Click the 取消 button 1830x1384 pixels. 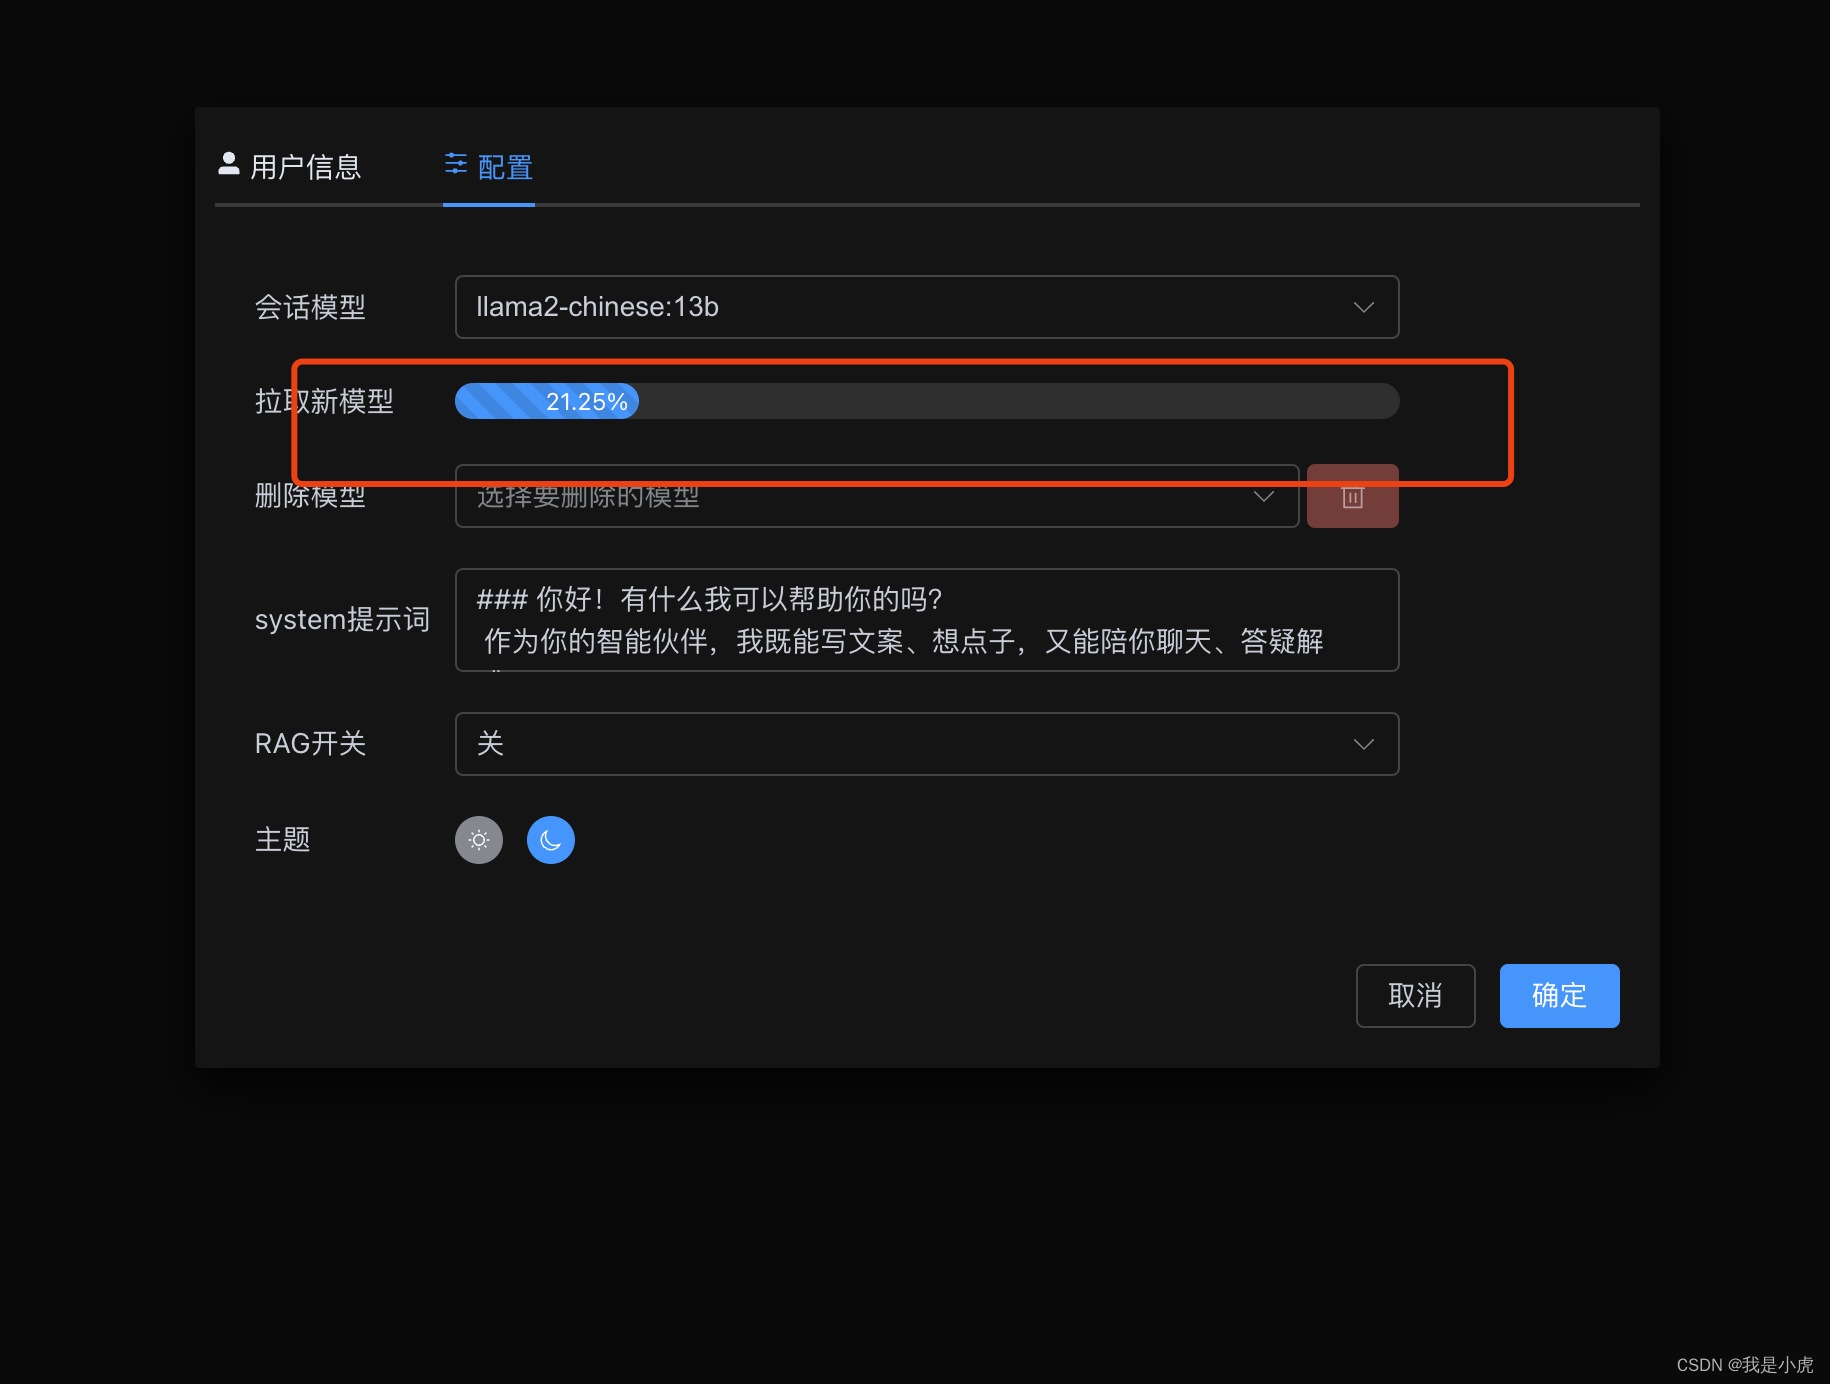click(1415, 996)
